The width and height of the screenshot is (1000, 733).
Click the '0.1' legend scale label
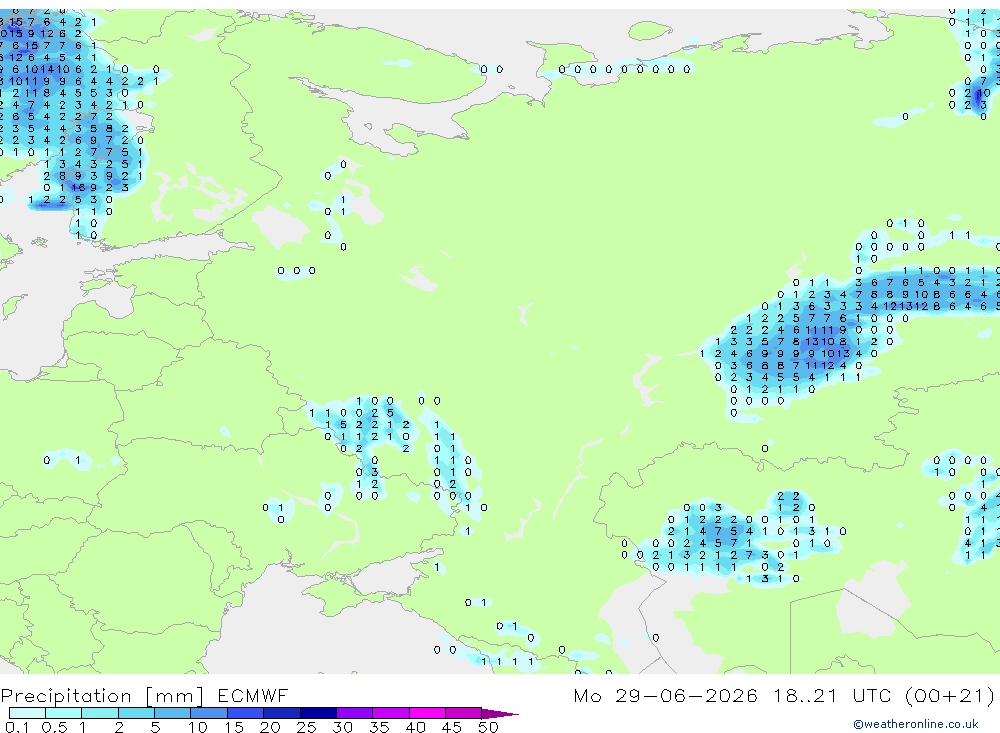coord(17,727)
